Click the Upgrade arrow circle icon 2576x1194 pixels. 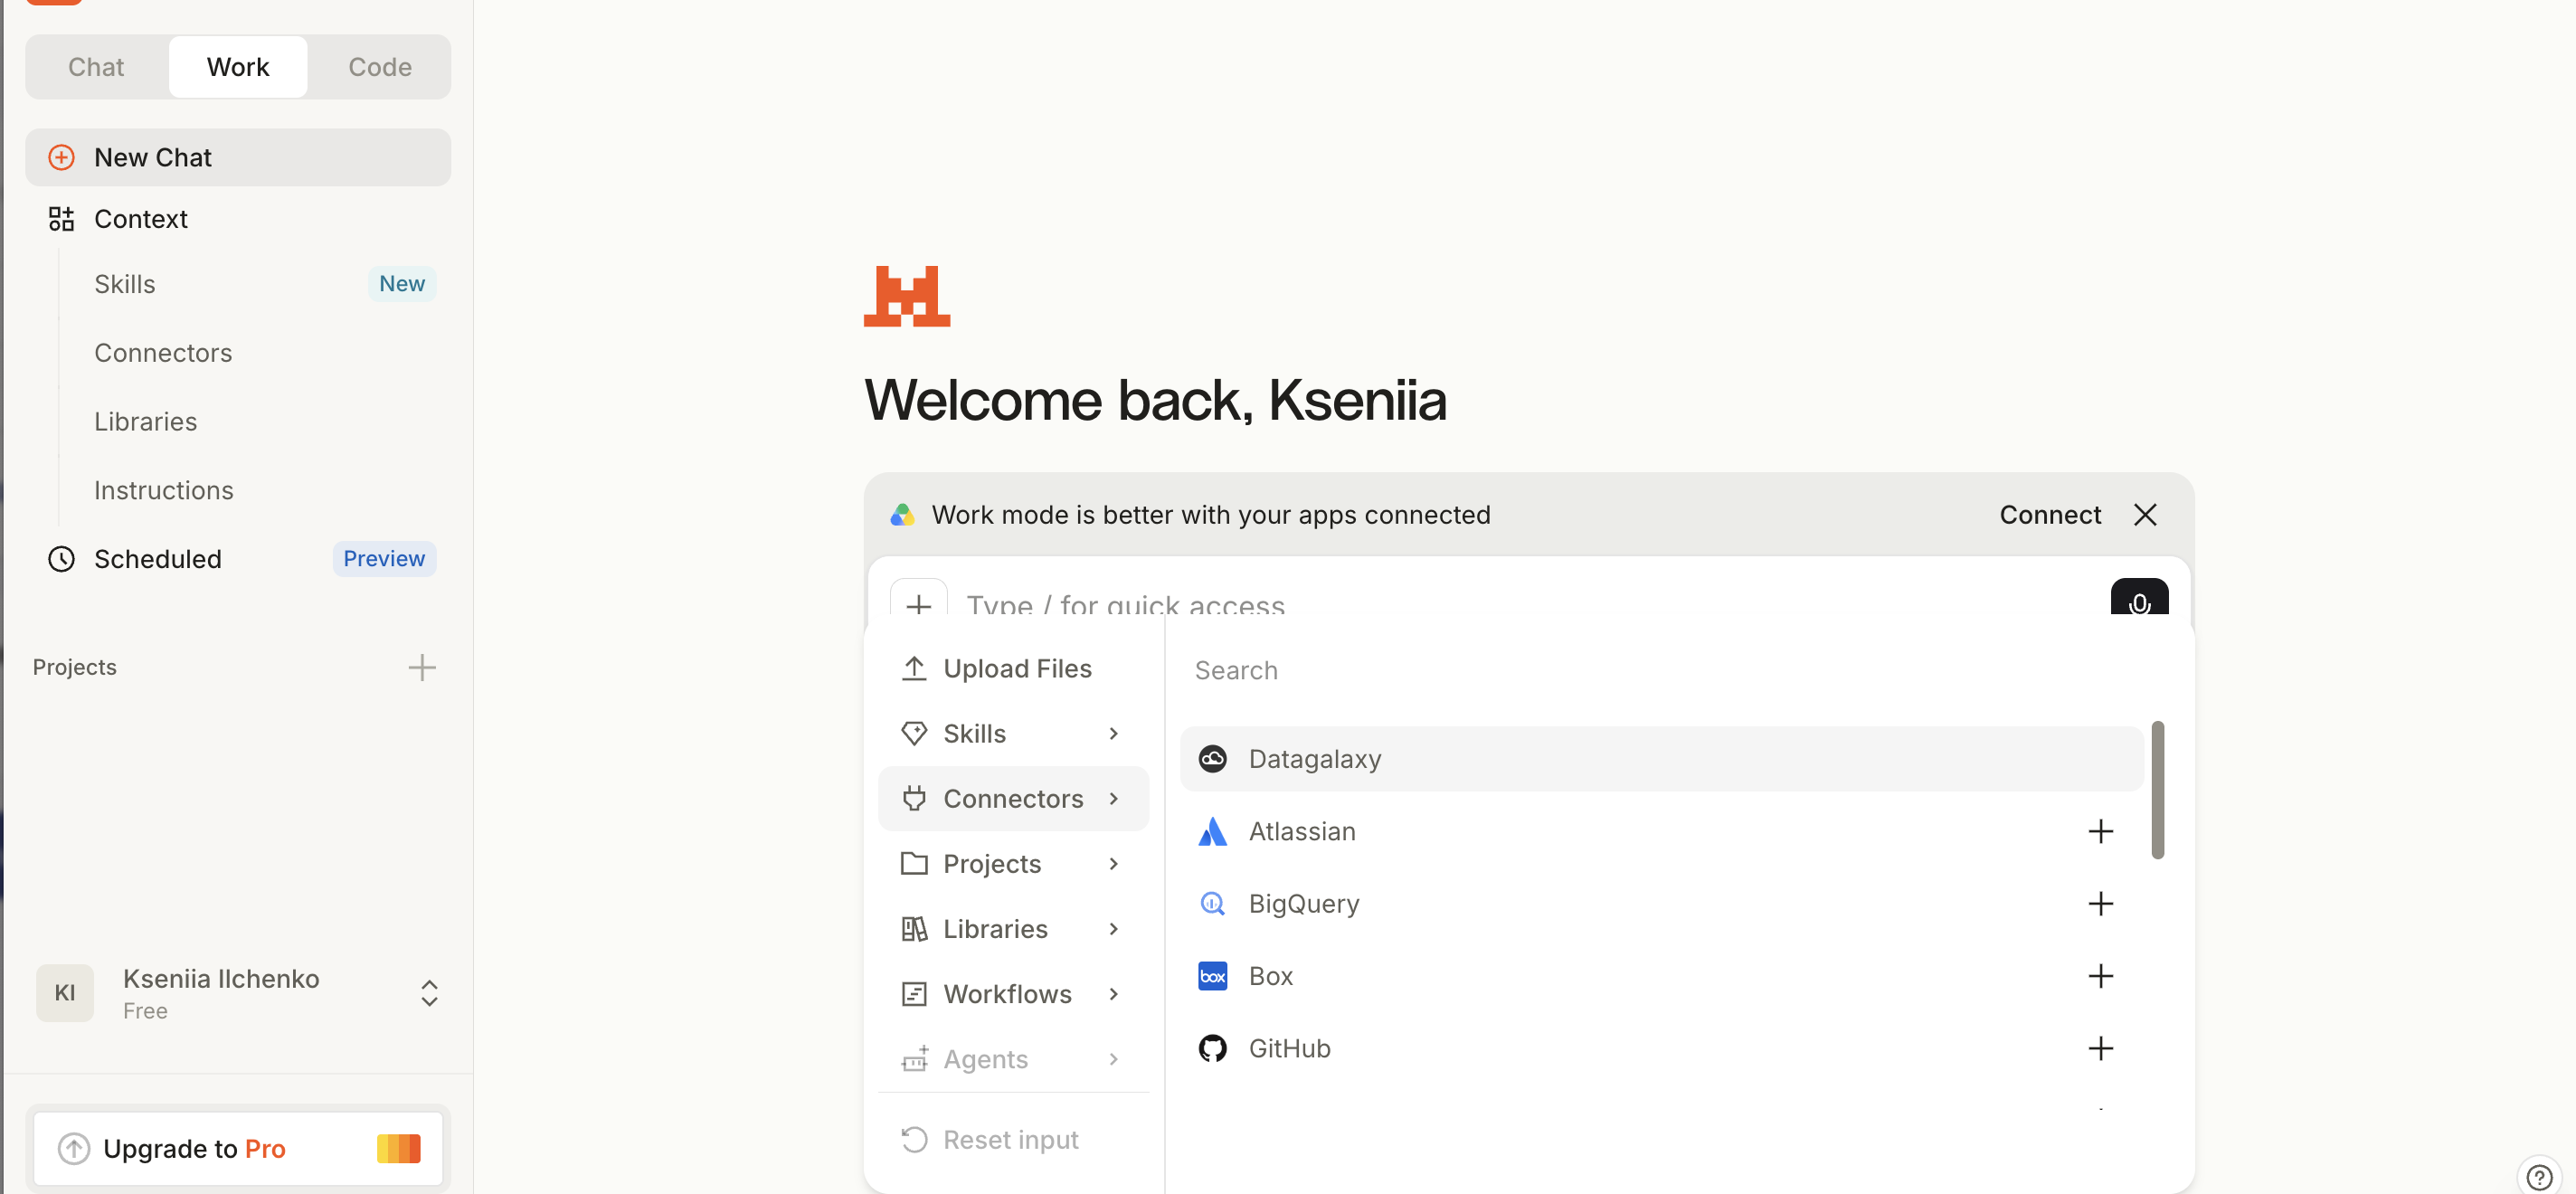pos(74,1149)
